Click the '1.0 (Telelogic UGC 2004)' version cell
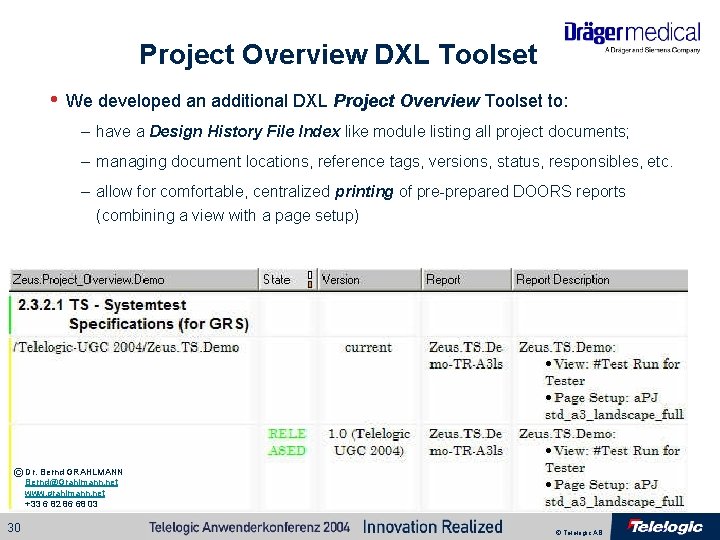This screenshot has height=540, width=720. (x=369, y=442)
